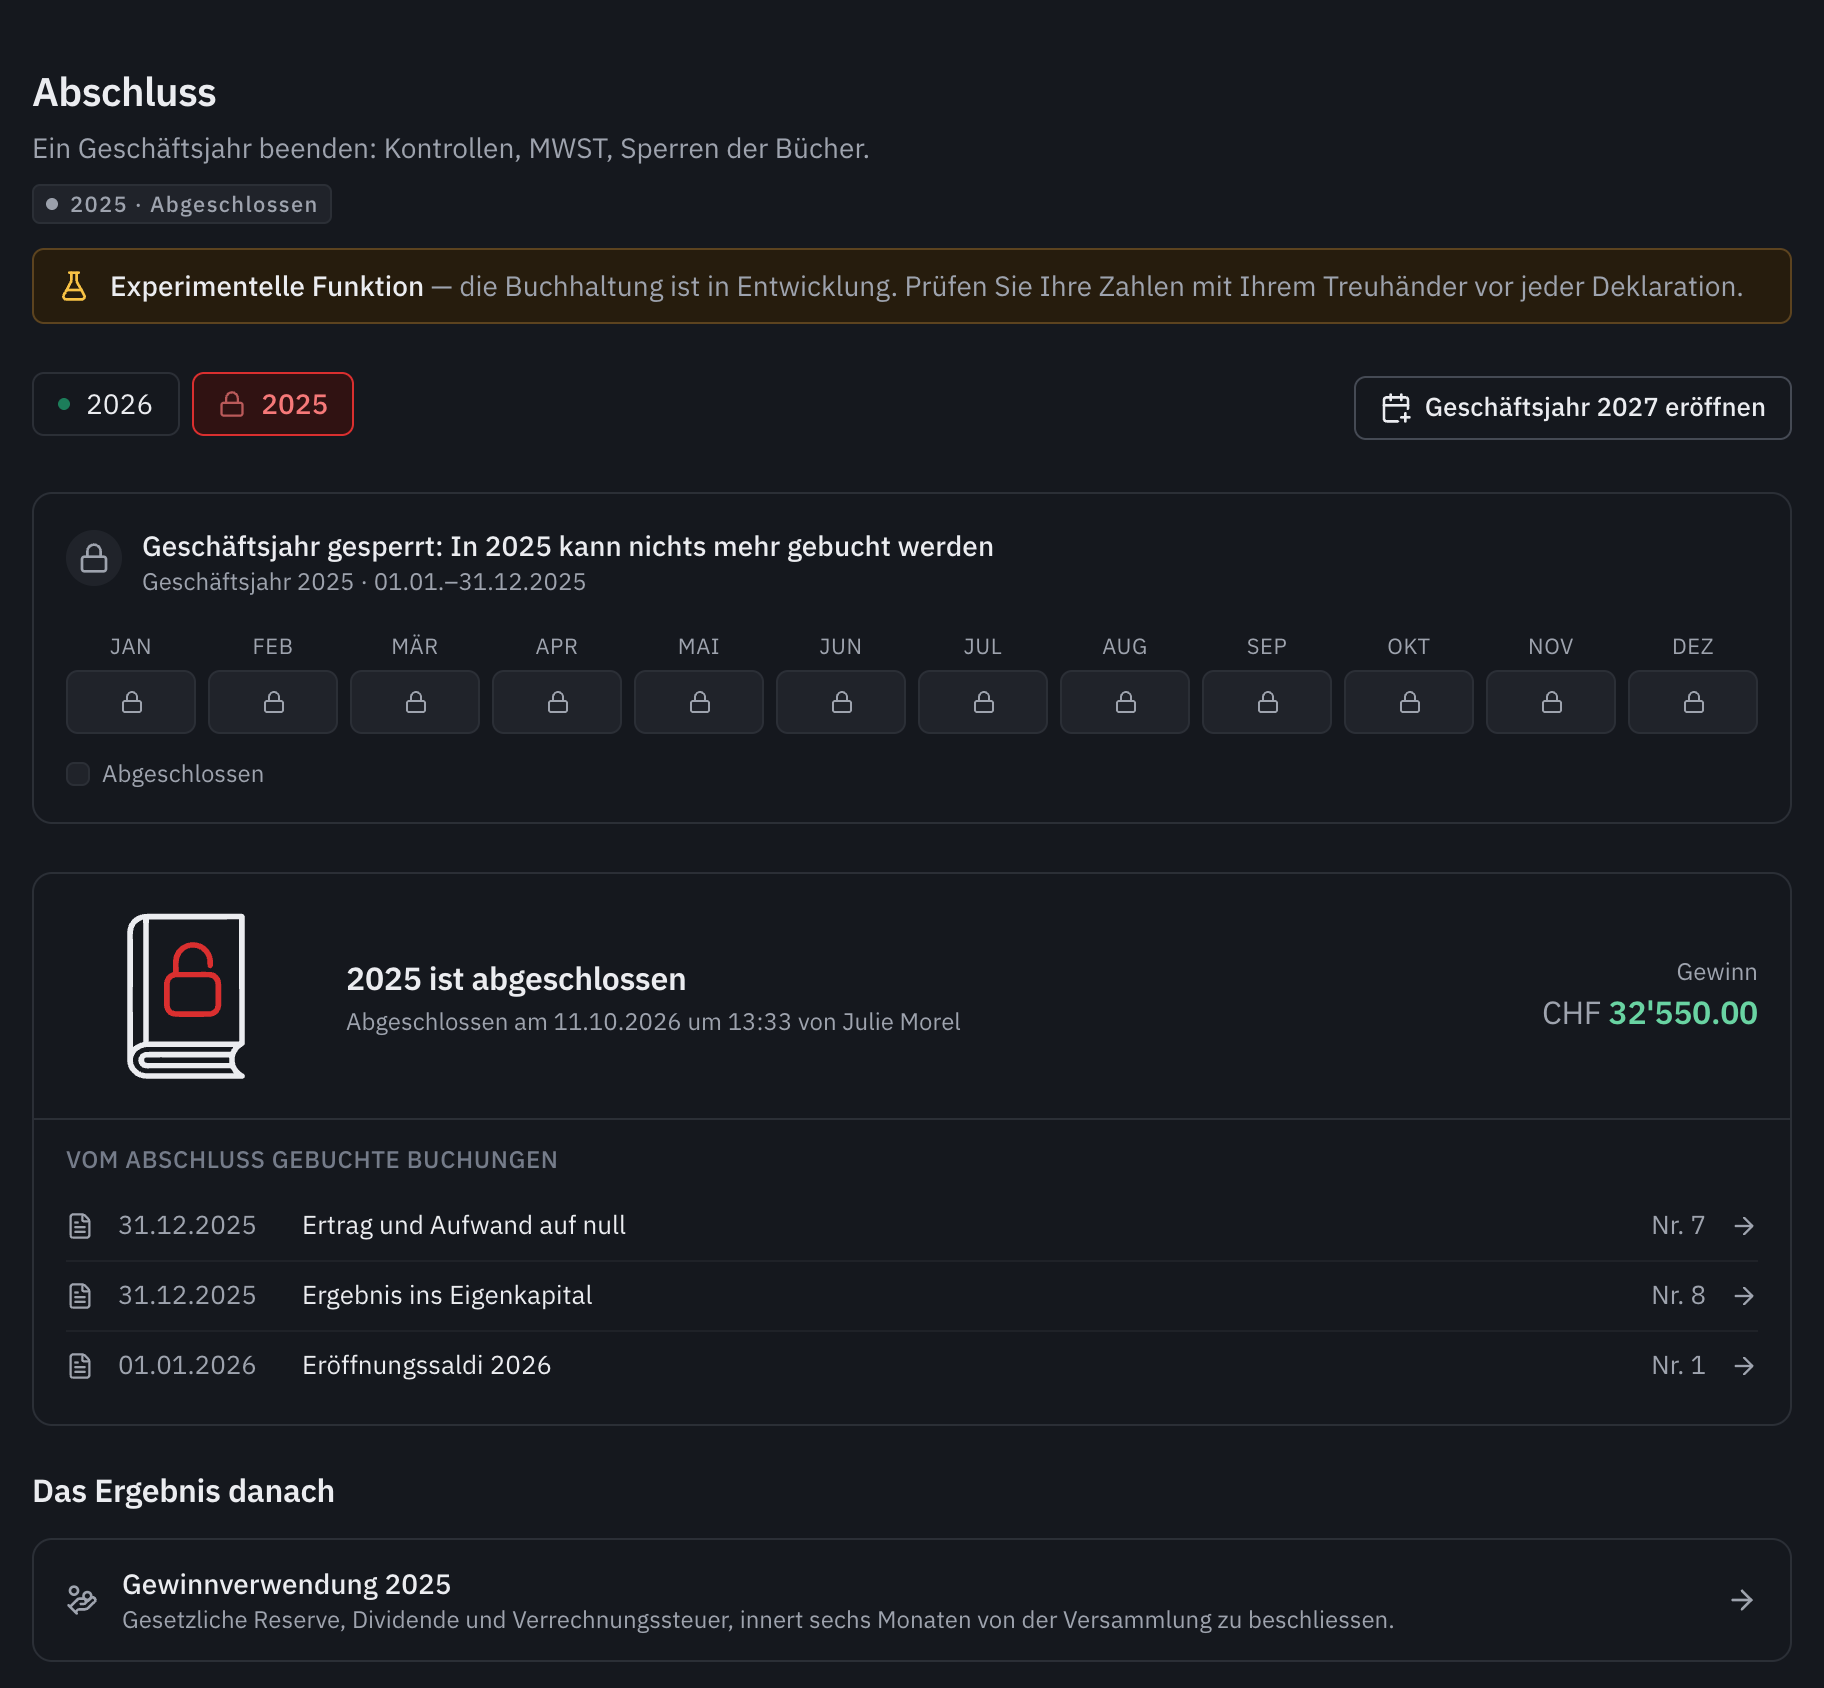Switch to fiscal year 2026 tab

(x=106, y=404)
